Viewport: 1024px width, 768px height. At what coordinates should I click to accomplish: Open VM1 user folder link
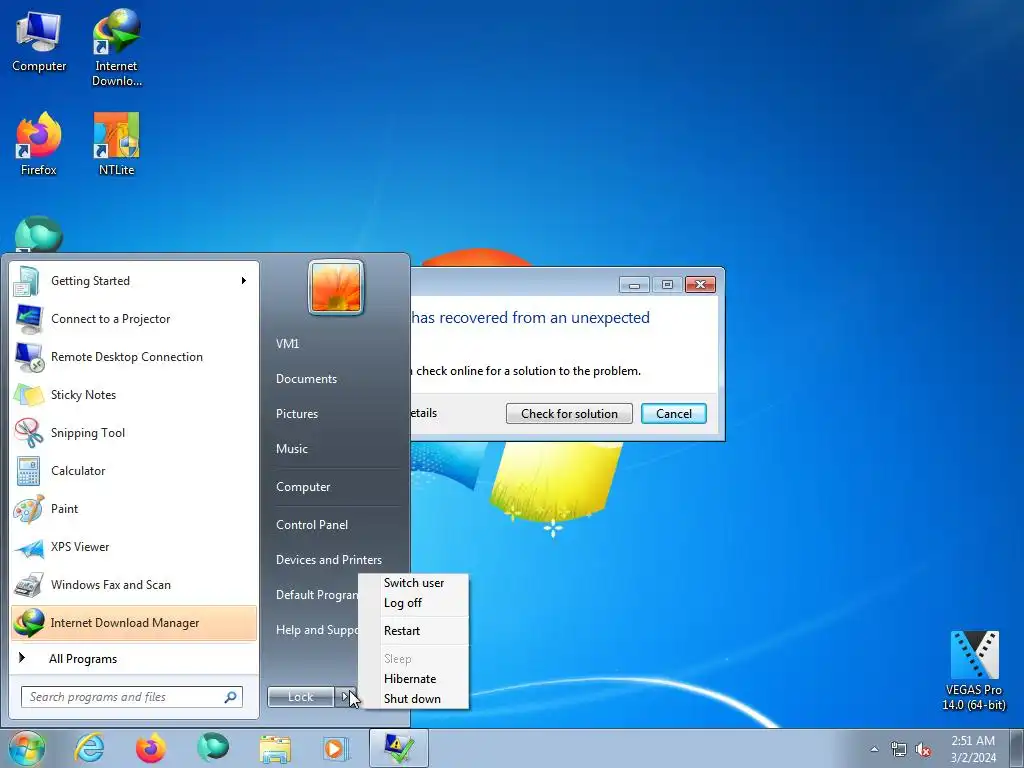tap(287, 344)
